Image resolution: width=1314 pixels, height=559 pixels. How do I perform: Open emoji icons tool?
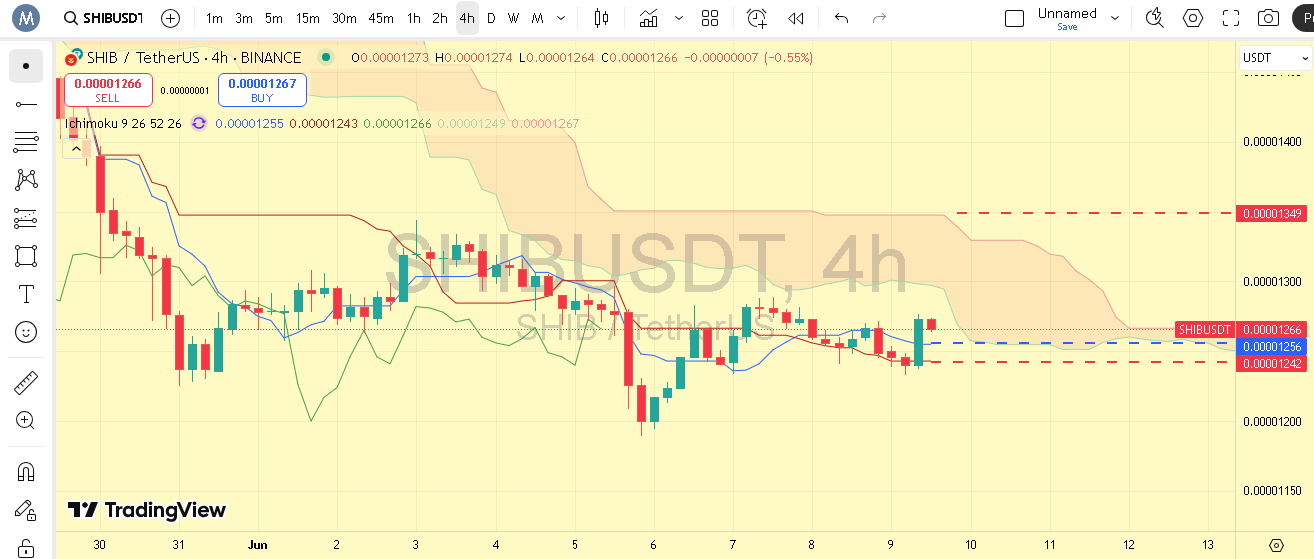26,332
